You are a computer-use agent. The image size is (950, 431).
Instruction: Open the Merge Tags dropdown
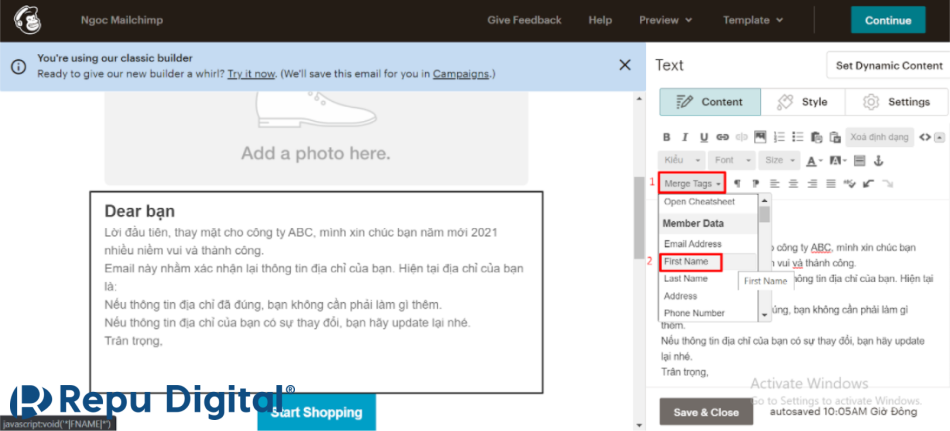[692, 184]
